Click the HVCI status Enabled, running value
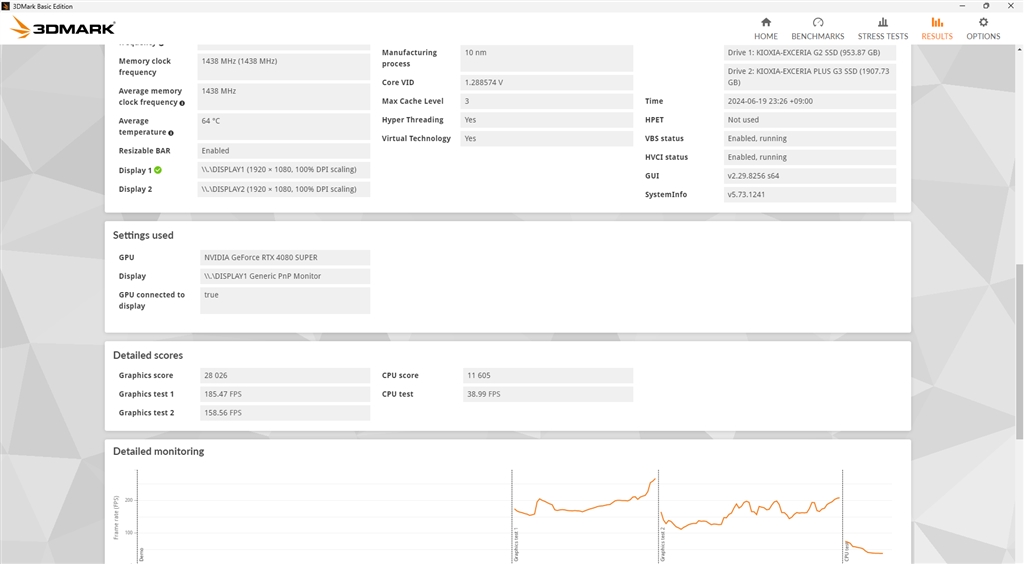The width and height of the screenshot is (1024, 564). click(810, 157)
